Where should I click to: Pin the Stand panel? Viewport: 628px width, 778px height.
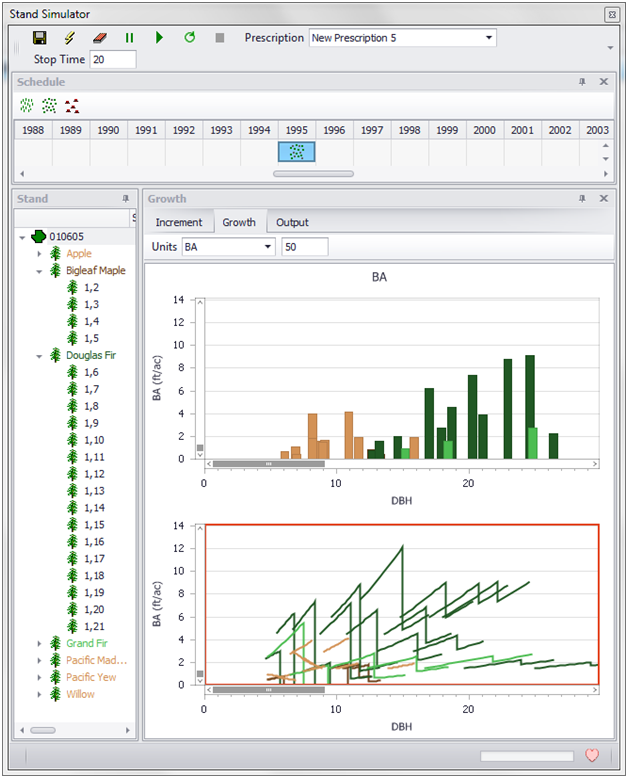(x=126, y=198)
